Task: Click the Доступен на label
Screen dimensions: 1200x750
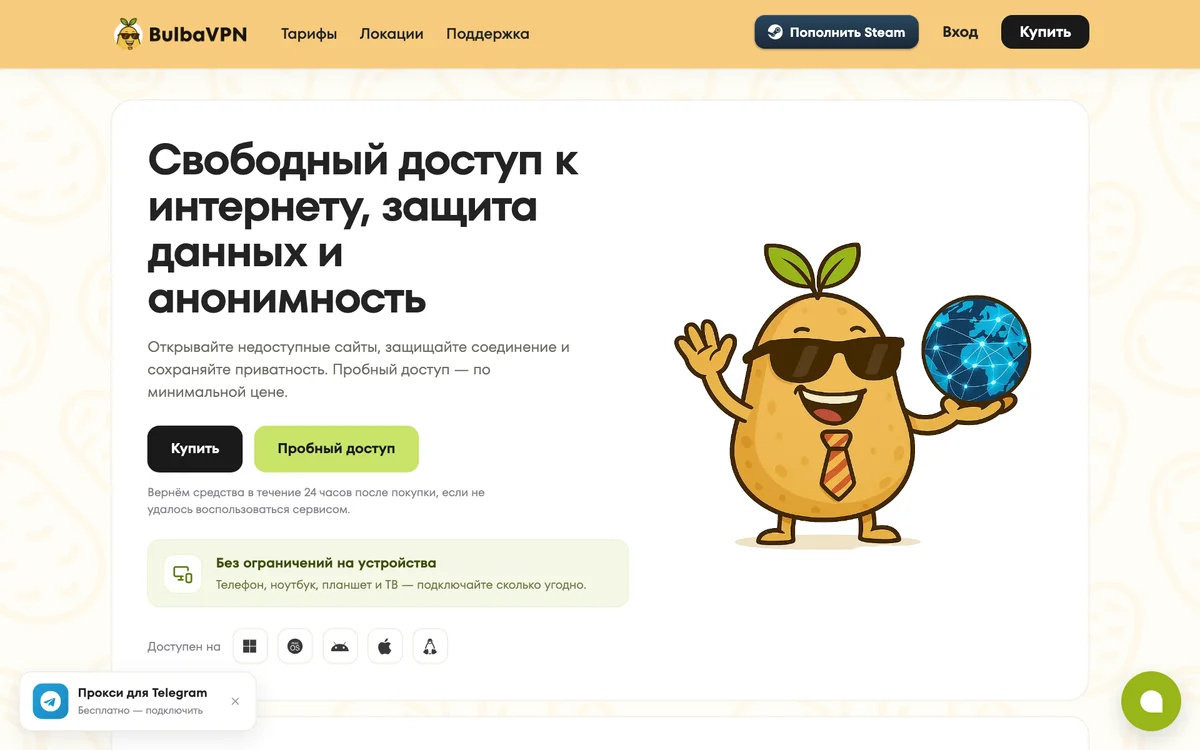Action: pyautogui.click(x=184, y=647)
